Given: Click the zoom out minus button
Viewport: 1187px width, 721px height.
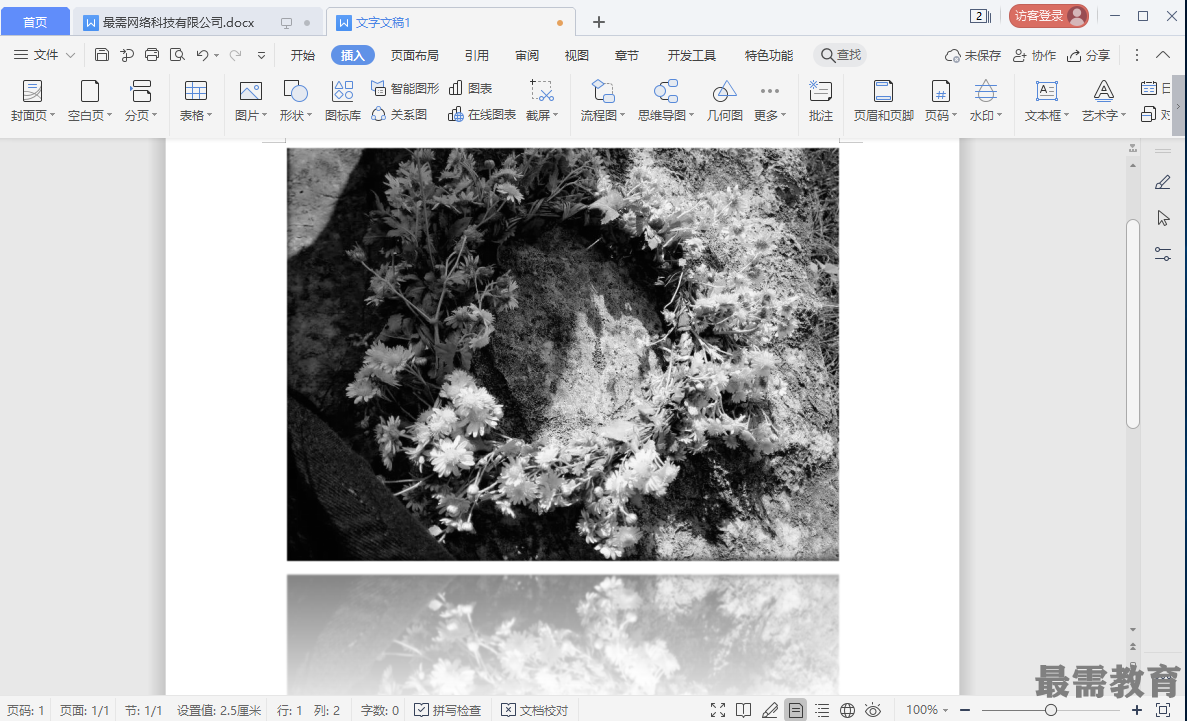Looking at the screenshot, I should coord(965,710).
